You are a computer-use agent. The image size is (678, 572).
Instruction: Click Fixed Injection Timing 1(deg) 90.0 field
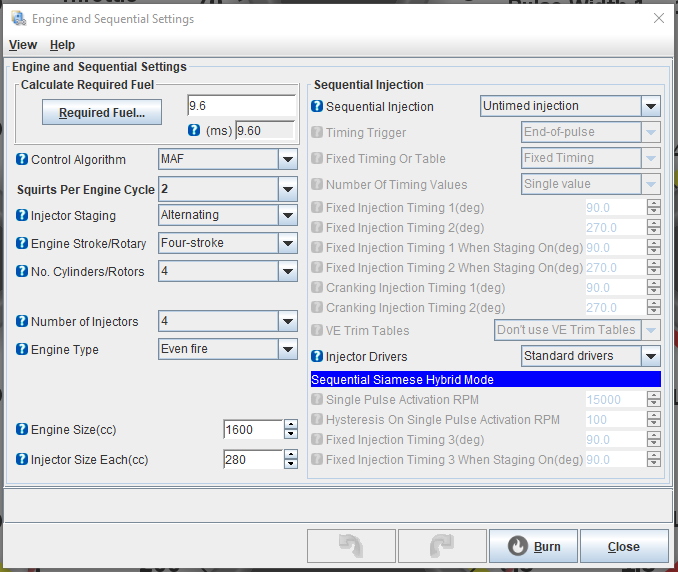(x=616, y=208)
